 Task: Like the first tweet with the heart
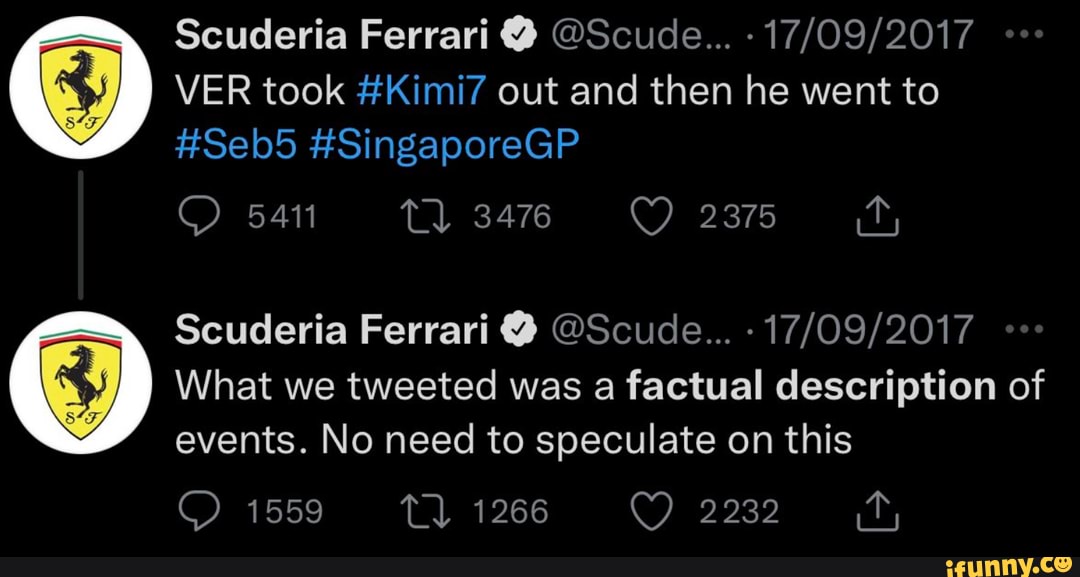click(x=652, y=214)
